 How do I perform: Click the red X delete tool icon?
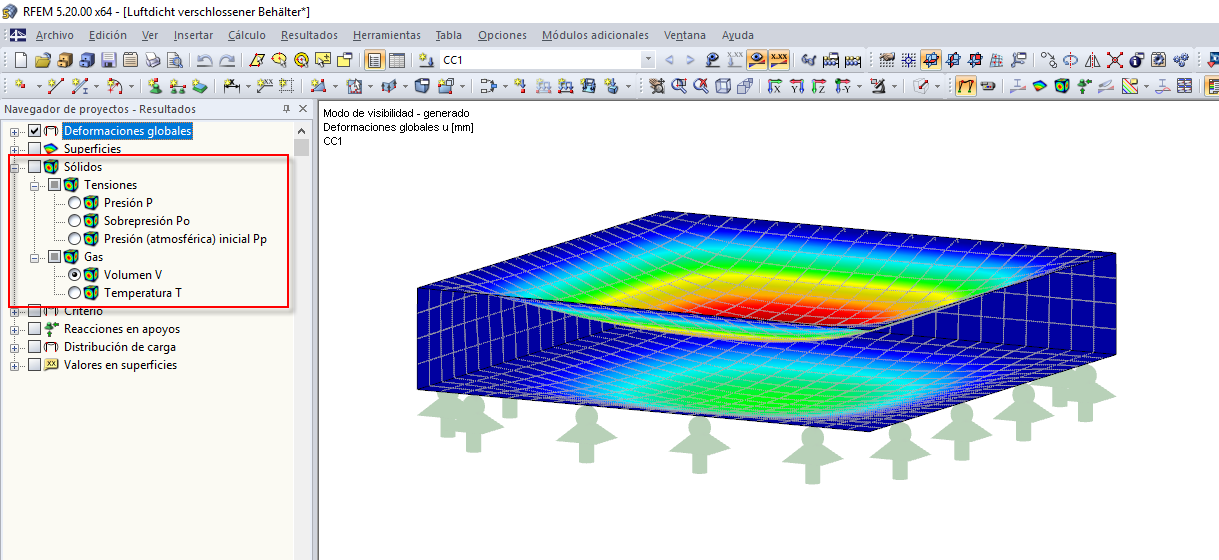(x=1115, y=60)
